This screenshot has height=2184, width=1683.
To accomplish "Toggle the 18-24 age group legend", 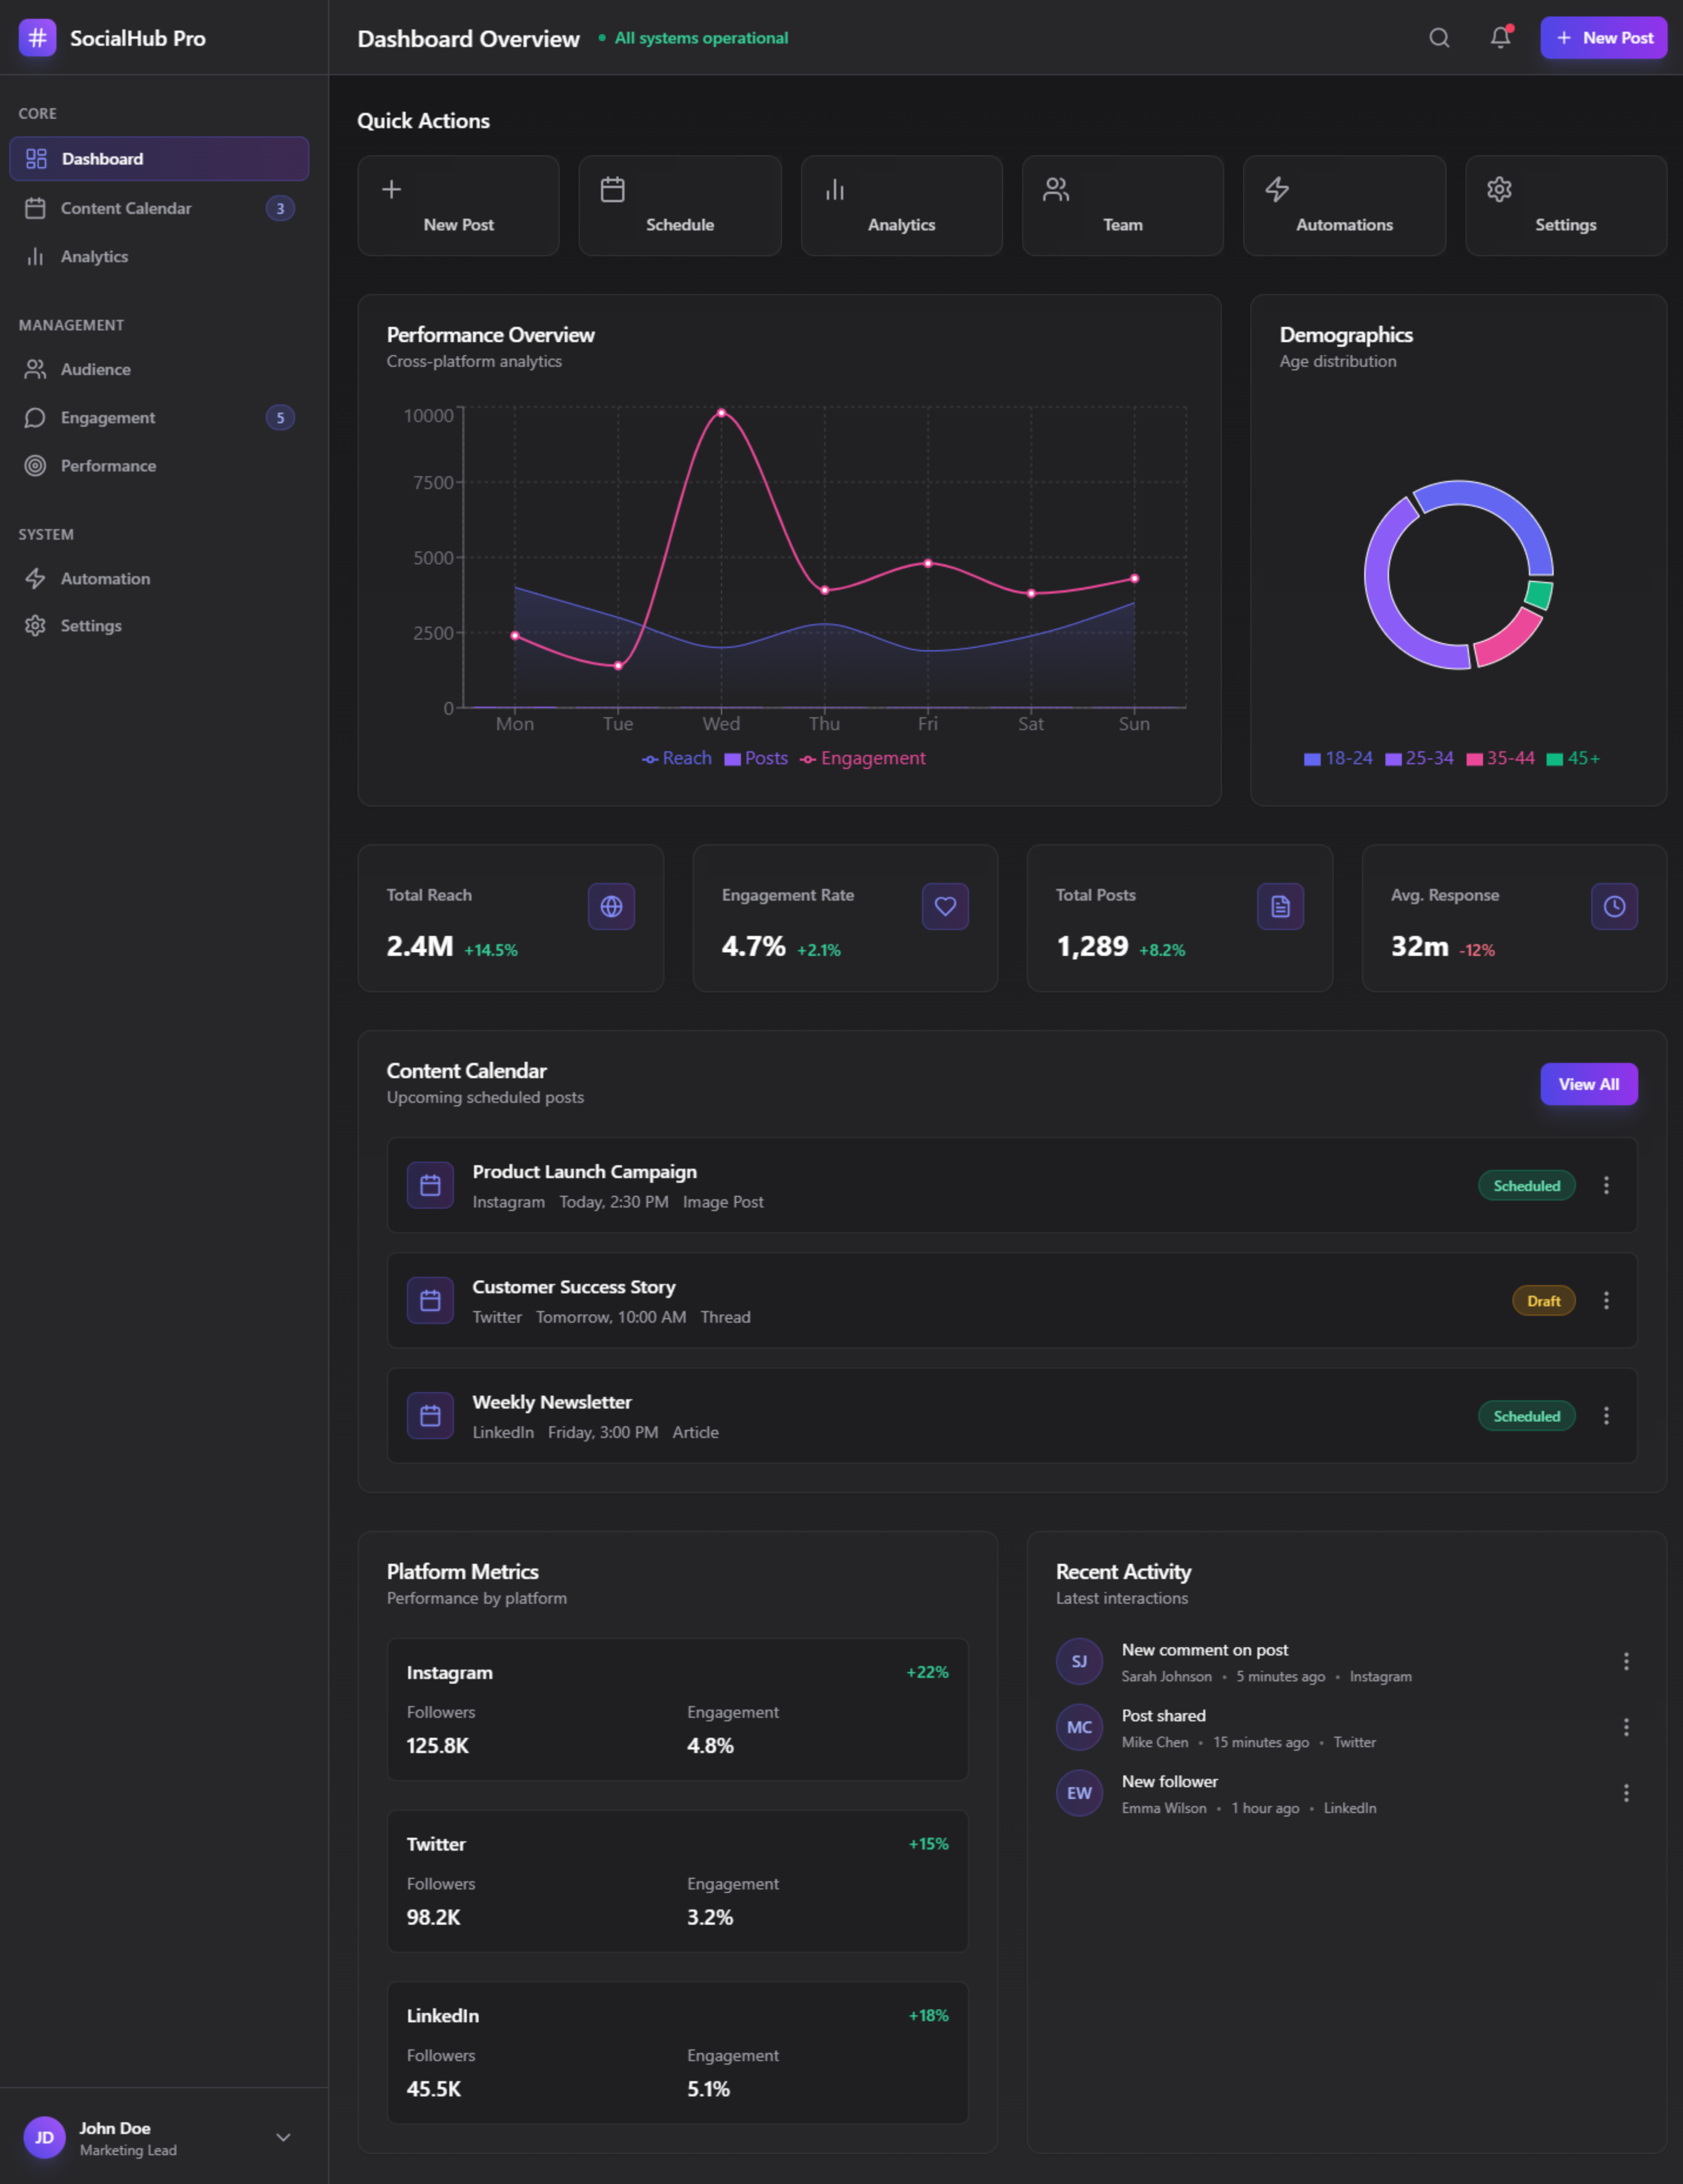I will 1338,758.
